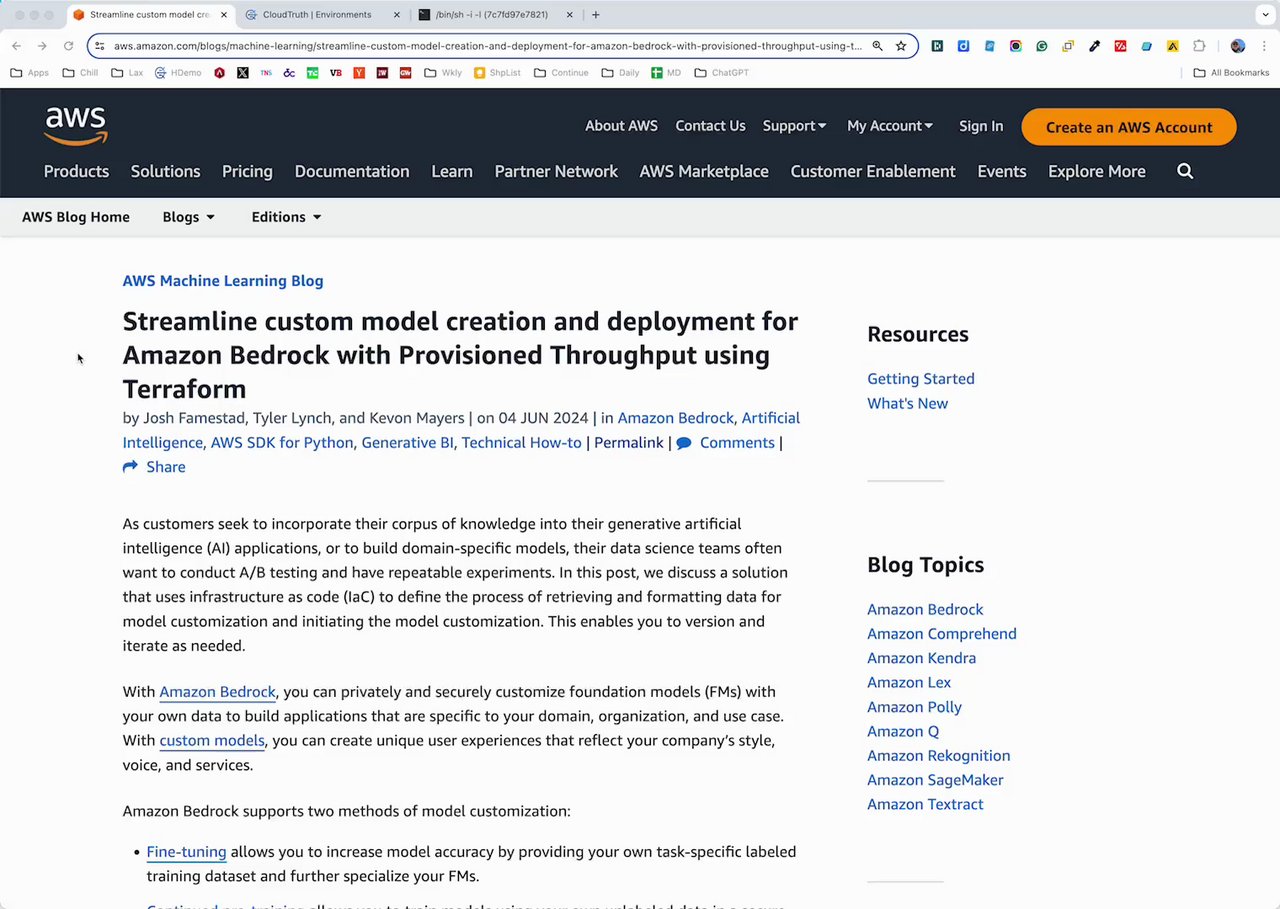This screenshot has width=1280, height=909.
Task: Open a new browser tab
Action: [596, 15]
